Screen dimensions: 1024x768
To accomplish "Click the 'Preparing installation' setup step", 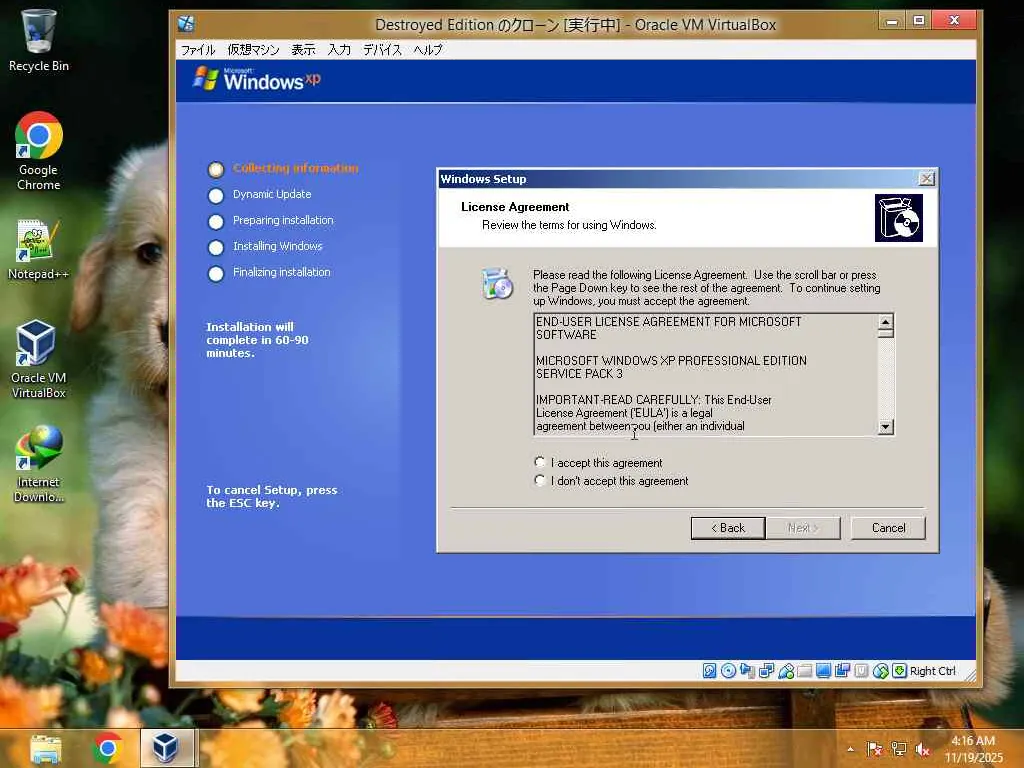I will tap(283, 220).
